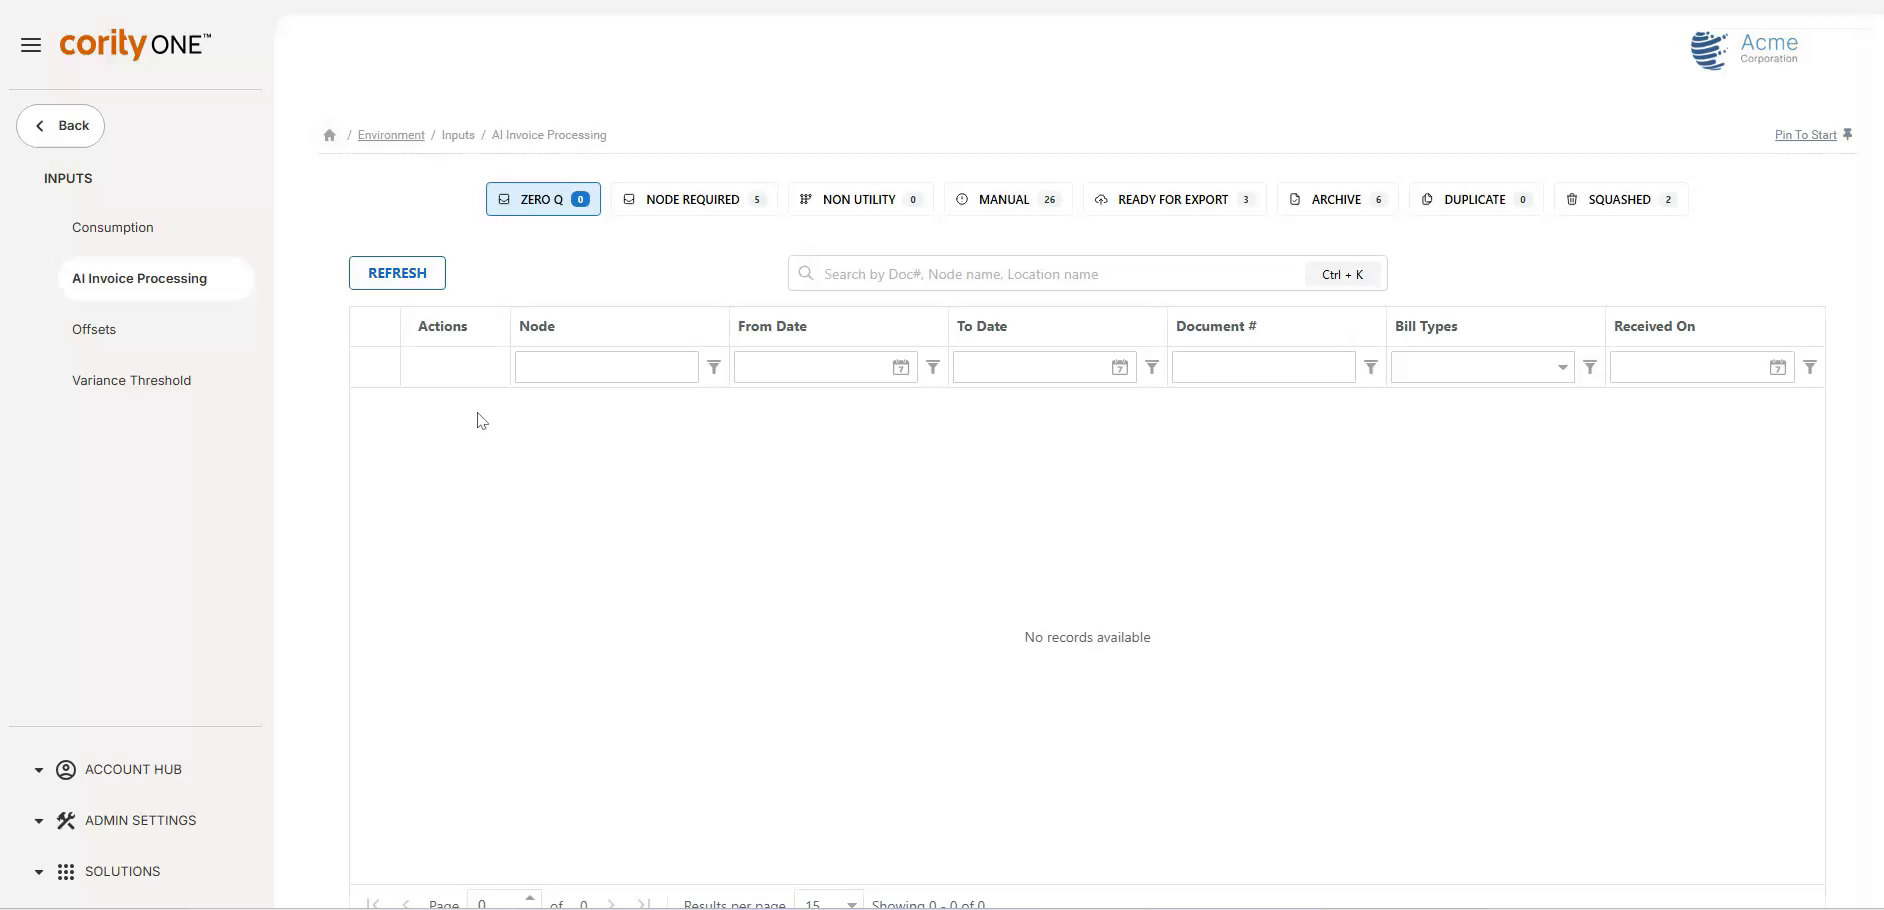Open the Environment breadcrumb link
Image resolution: width=1884 pixels, height=910 pixels.
click(389, 134)
